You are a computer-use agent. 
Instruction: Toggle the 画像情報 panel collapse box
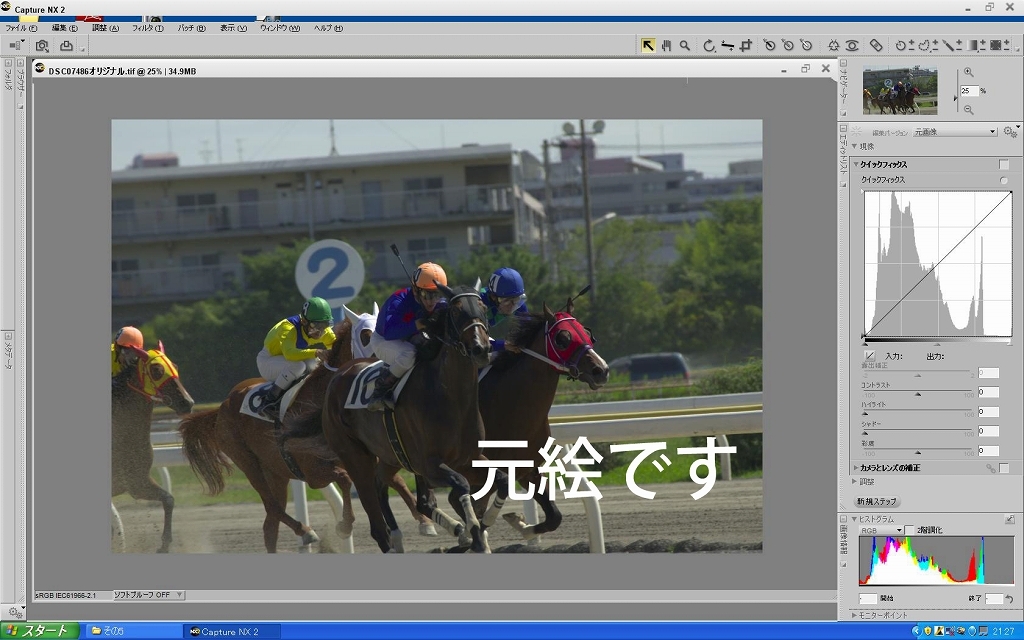(x=843, y=519)
